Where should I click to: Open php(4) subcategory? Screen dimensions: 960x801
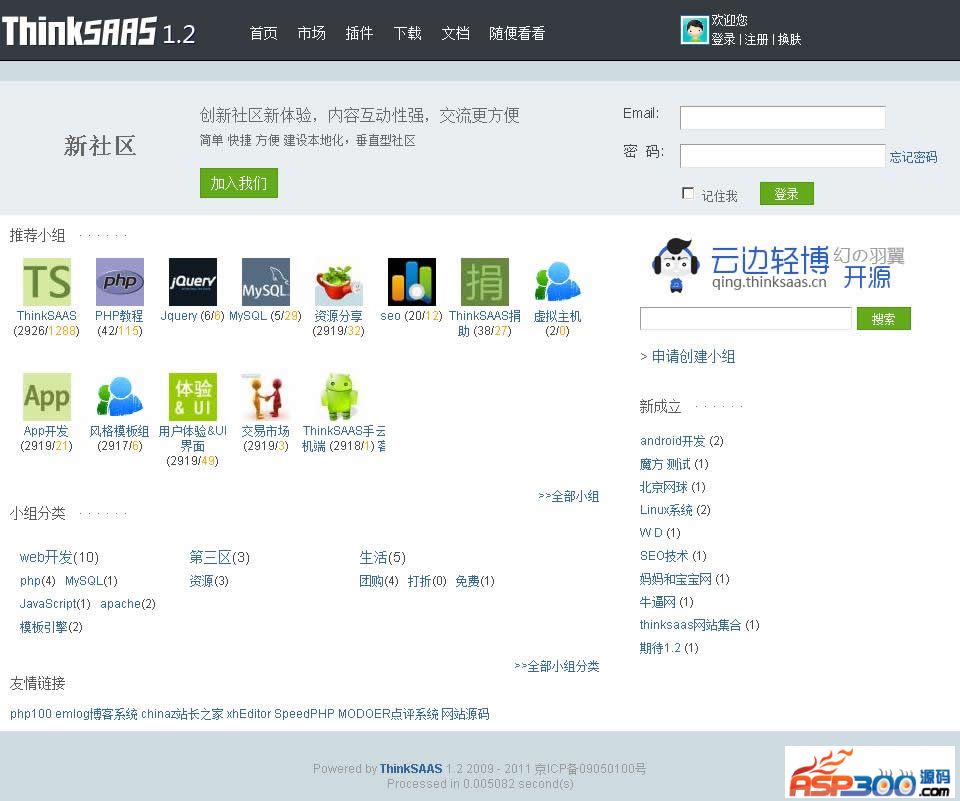pyautogui.click(x=37, y=581)
